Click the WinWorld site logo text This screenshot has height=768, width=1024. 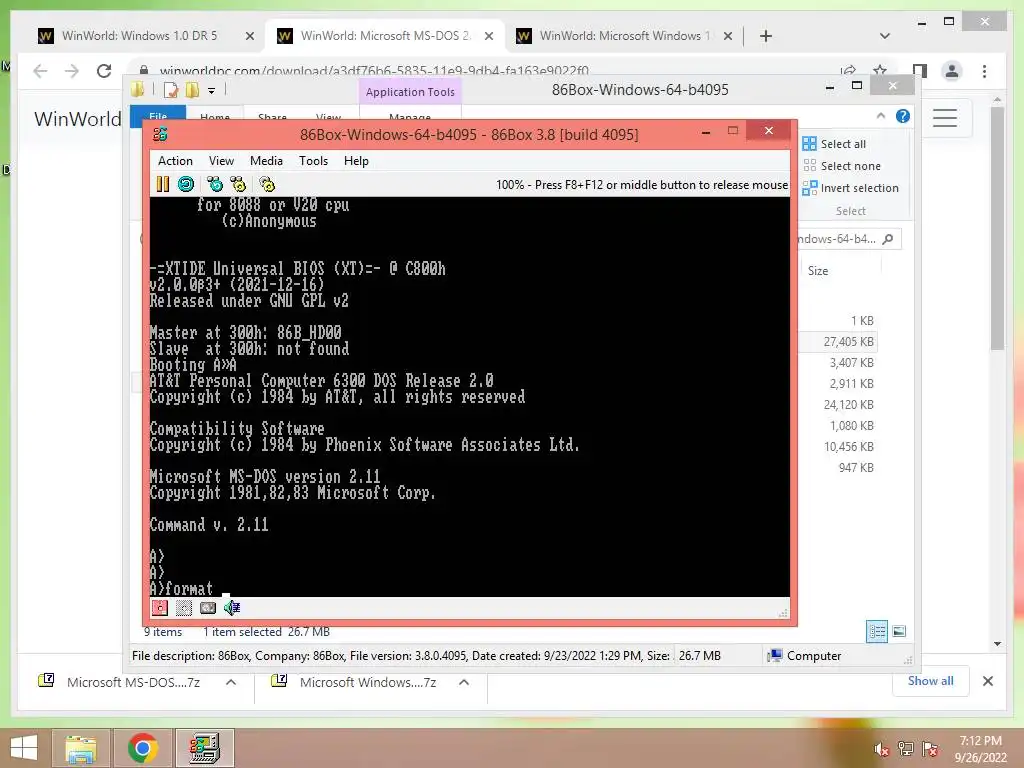pyautogui.click(x=78, y=119)
